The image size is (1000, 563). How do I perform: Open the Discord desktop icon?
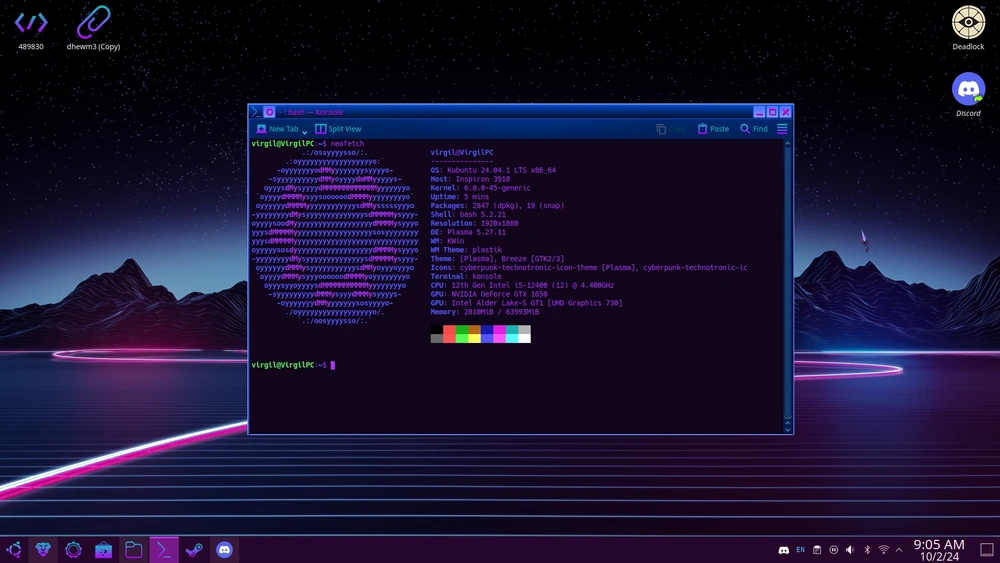(968, 91)
